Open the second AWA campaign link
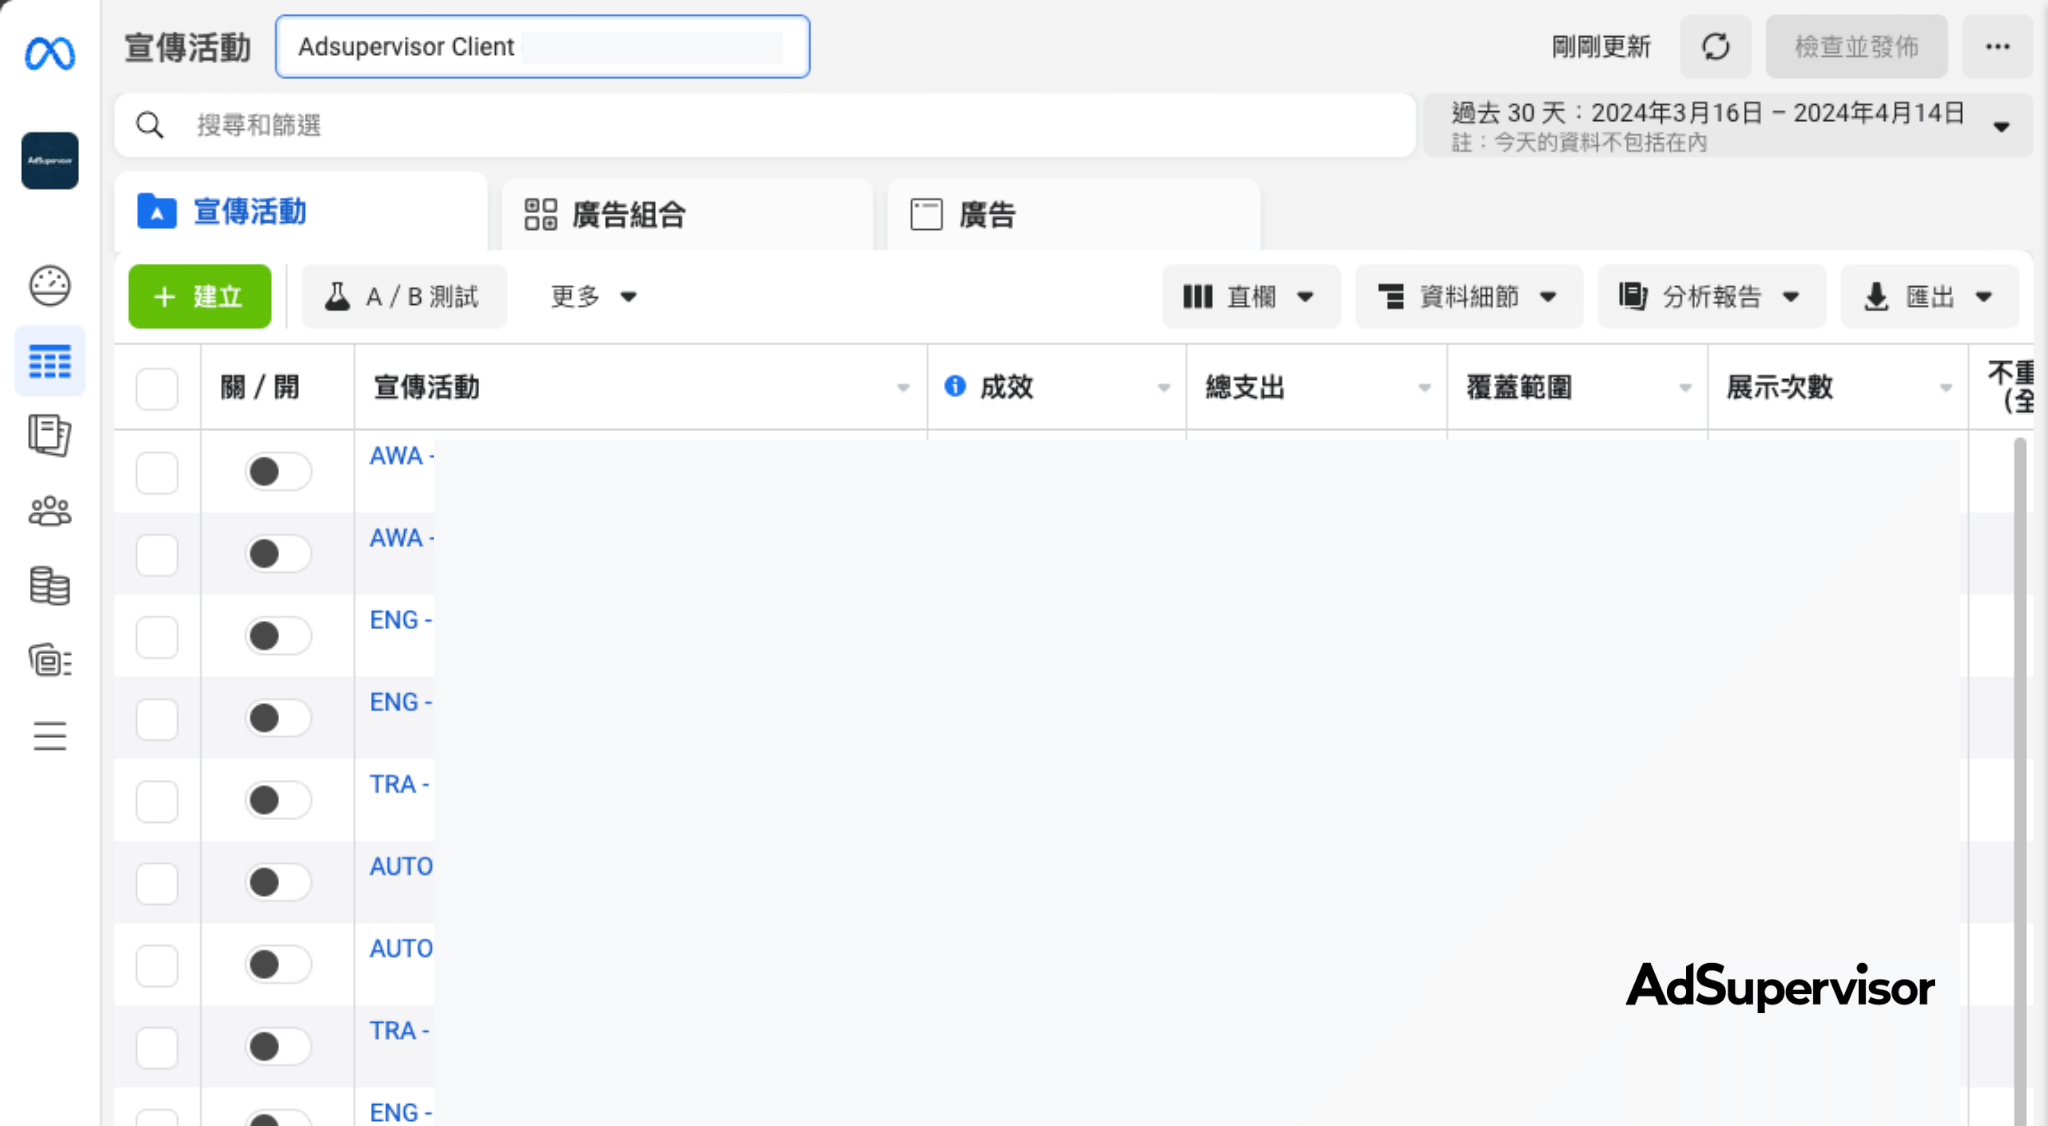Viewport: 2048px width, 1126px height. [x=402, y=538]
